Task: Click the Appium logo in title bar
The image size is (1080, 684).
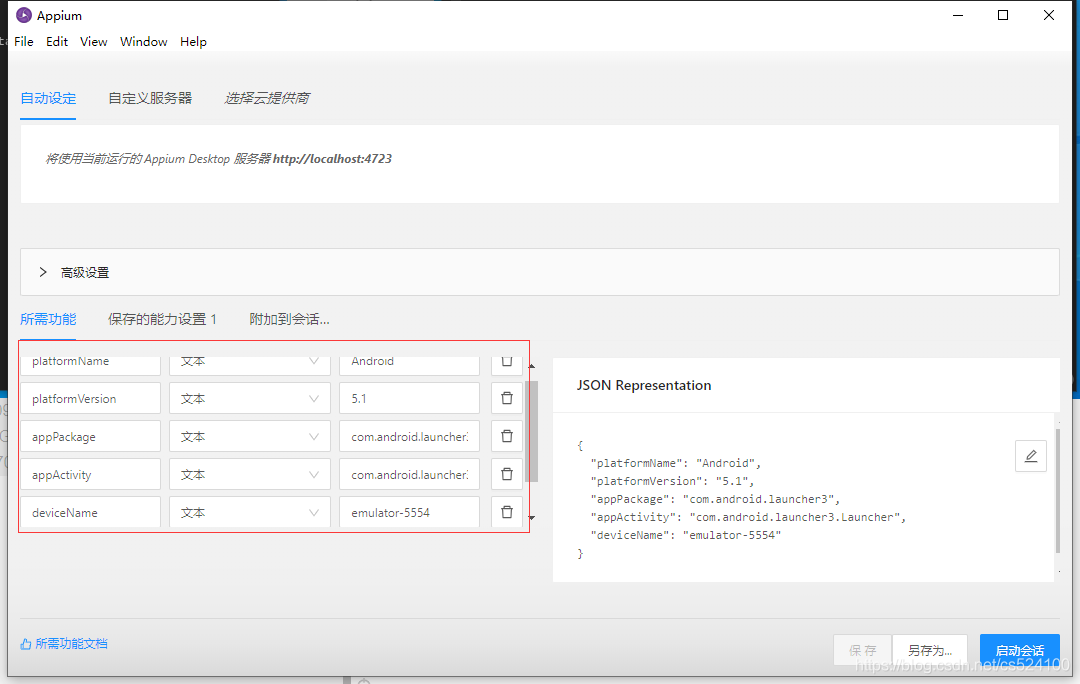Action: [23, 15]
